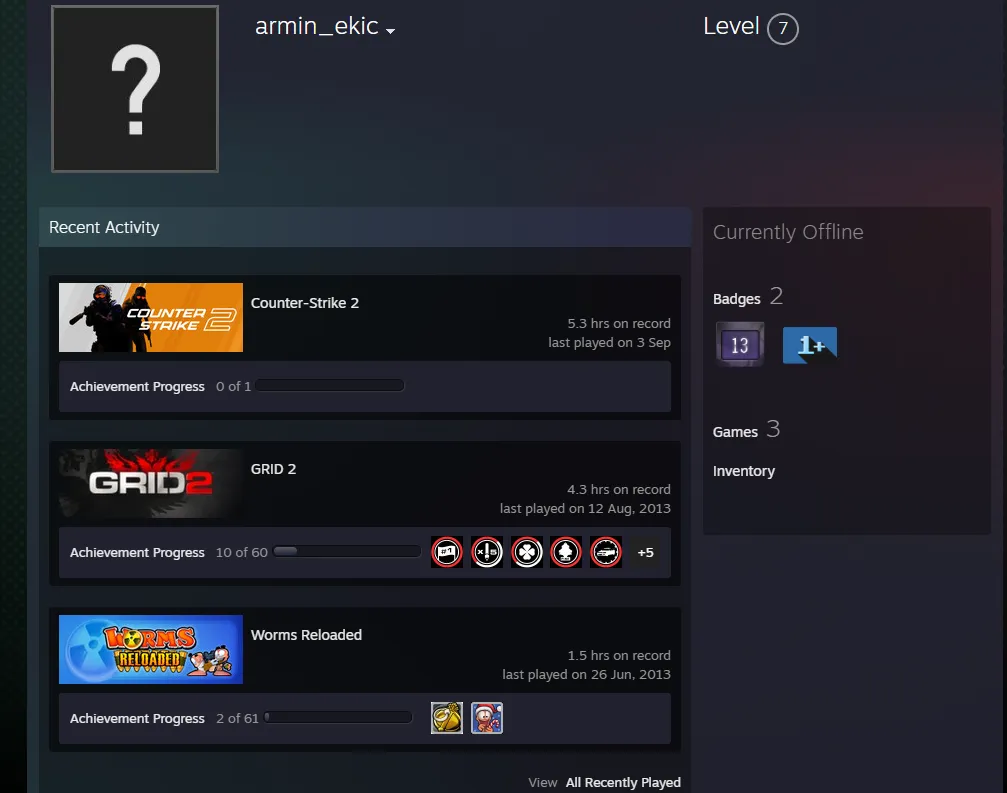View the blue 1+ games badge
This screenshot has height=793, width=1007.
[x=810, y=345]
